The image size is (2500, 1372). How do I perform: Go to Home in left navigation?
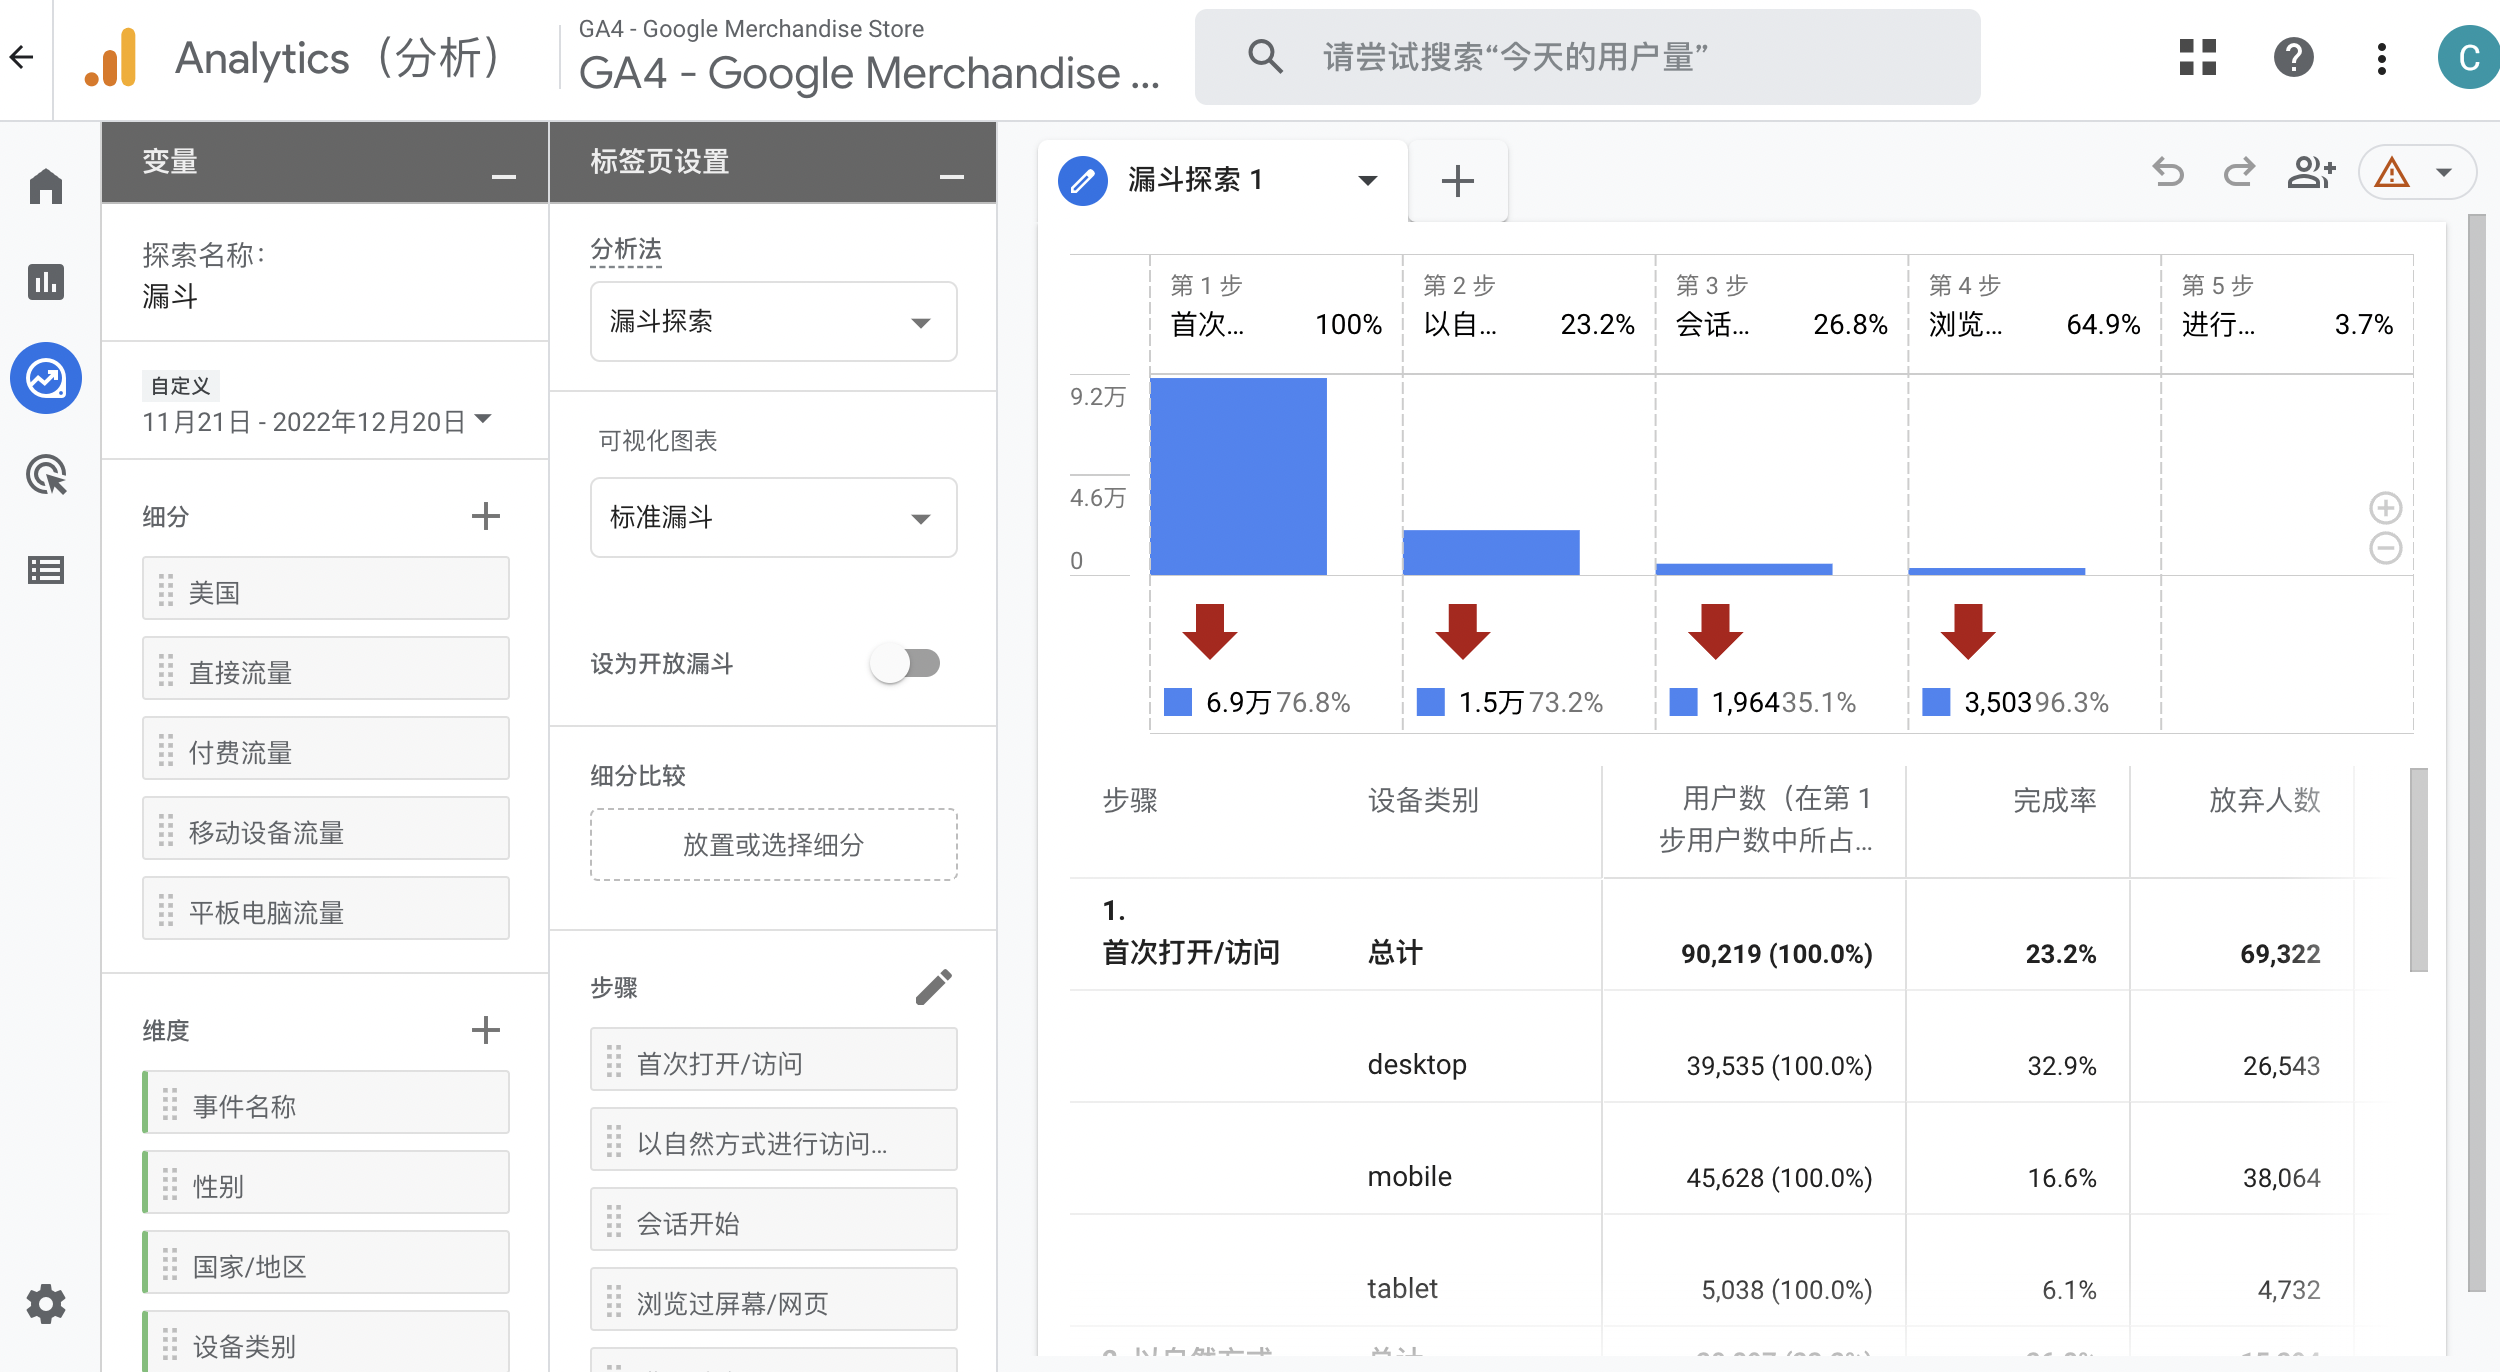point(46,187)
